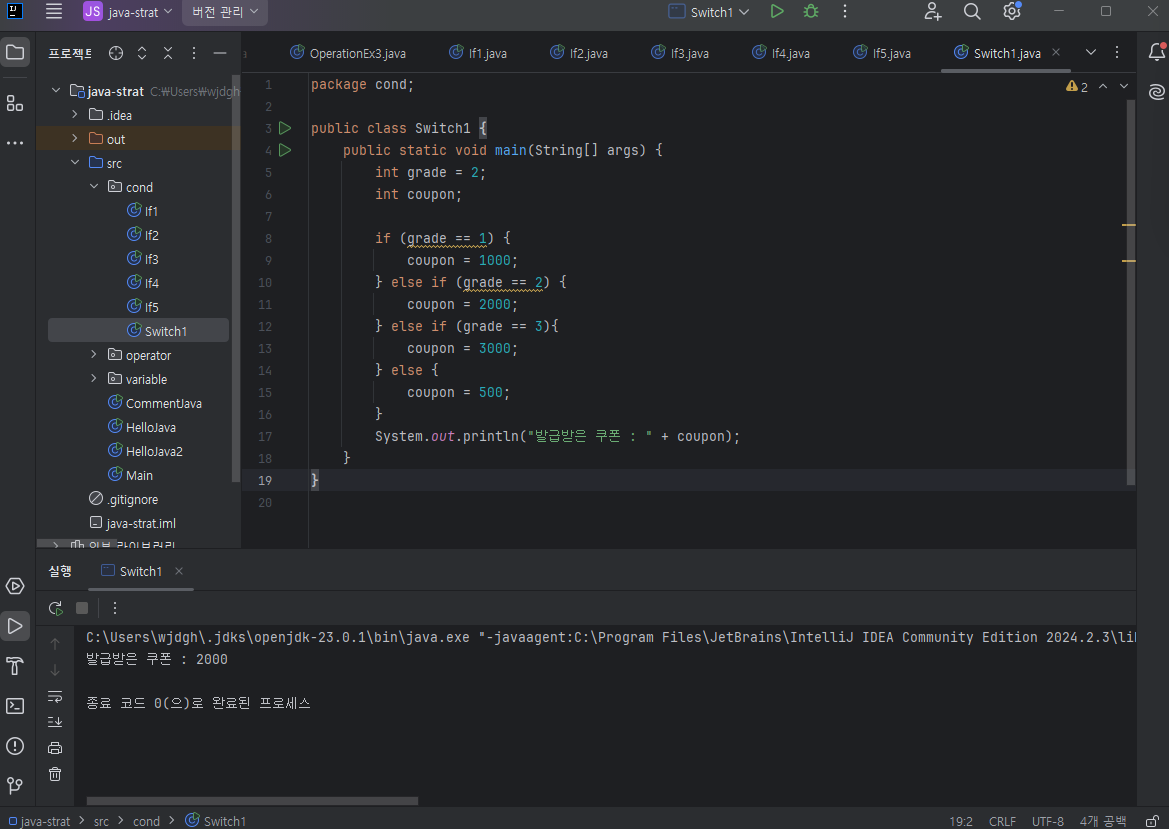The width and height of the screenshot is (1169, 829).
Task: Expand all nodes in project tree
Action: pyautogui.click(x=142, y=53)
